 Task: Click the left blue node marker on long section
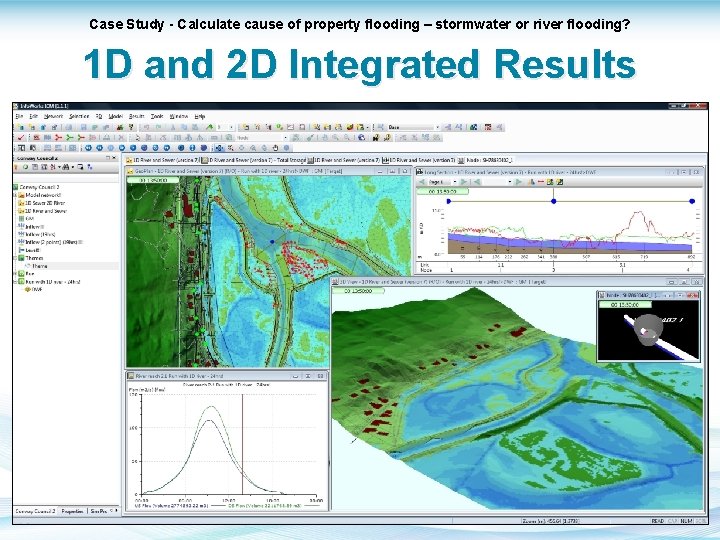click(x=449, y=201)
